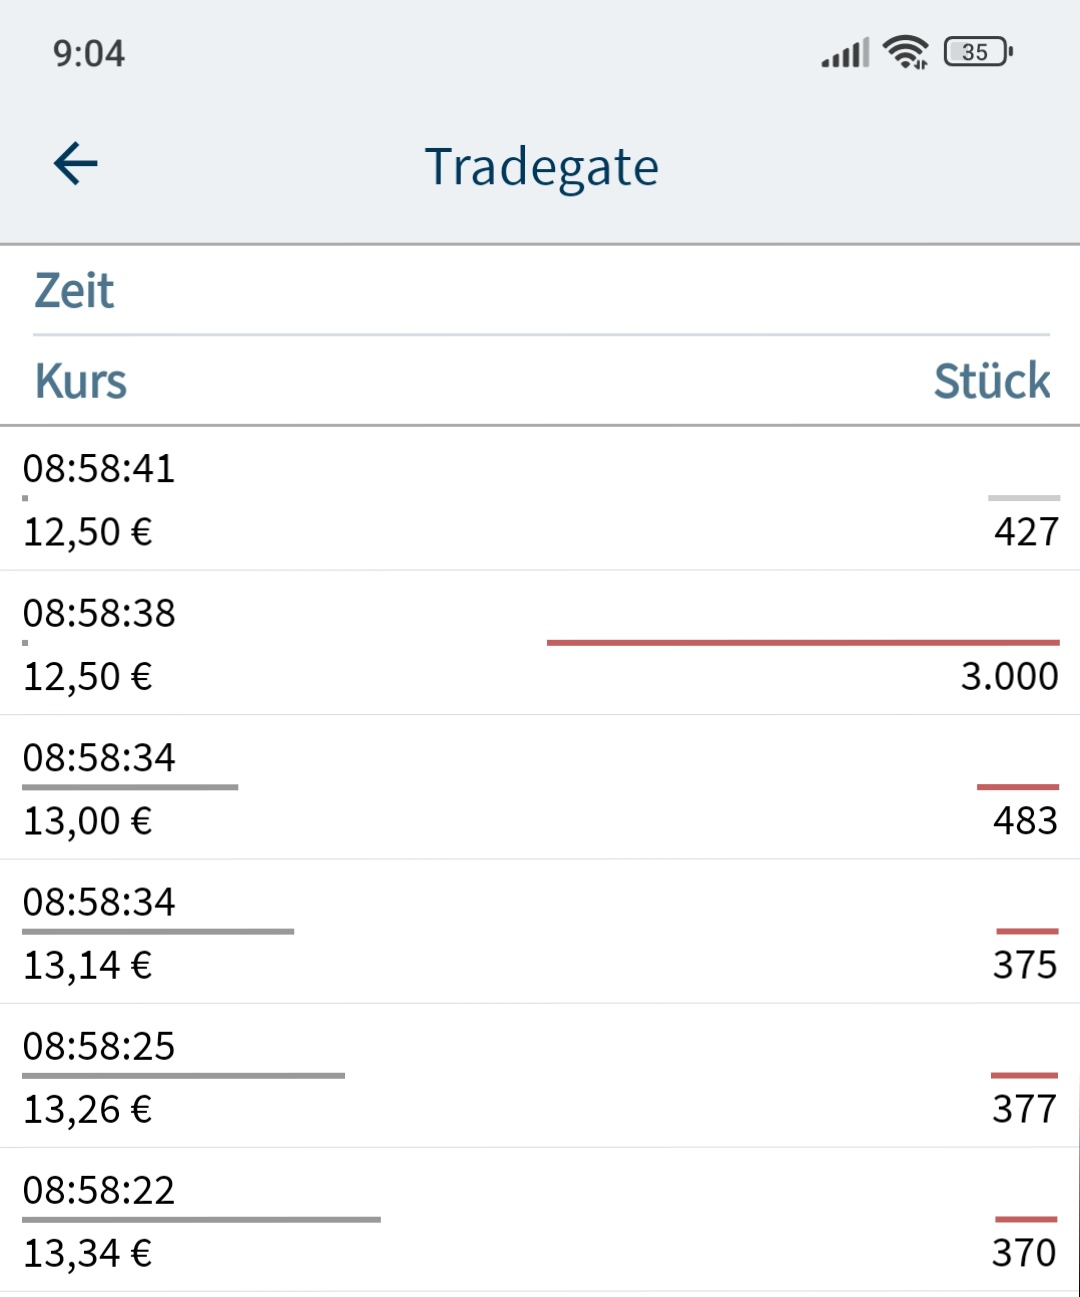The width and height of the screenshot is (1080, 1297).
Task: Tap the 13,34 € price entry
Action: [x=88, y=1253]
